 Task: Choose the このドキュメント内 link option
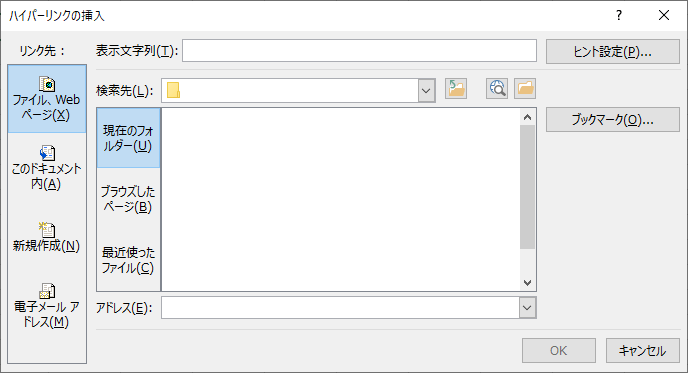point(47,169)
